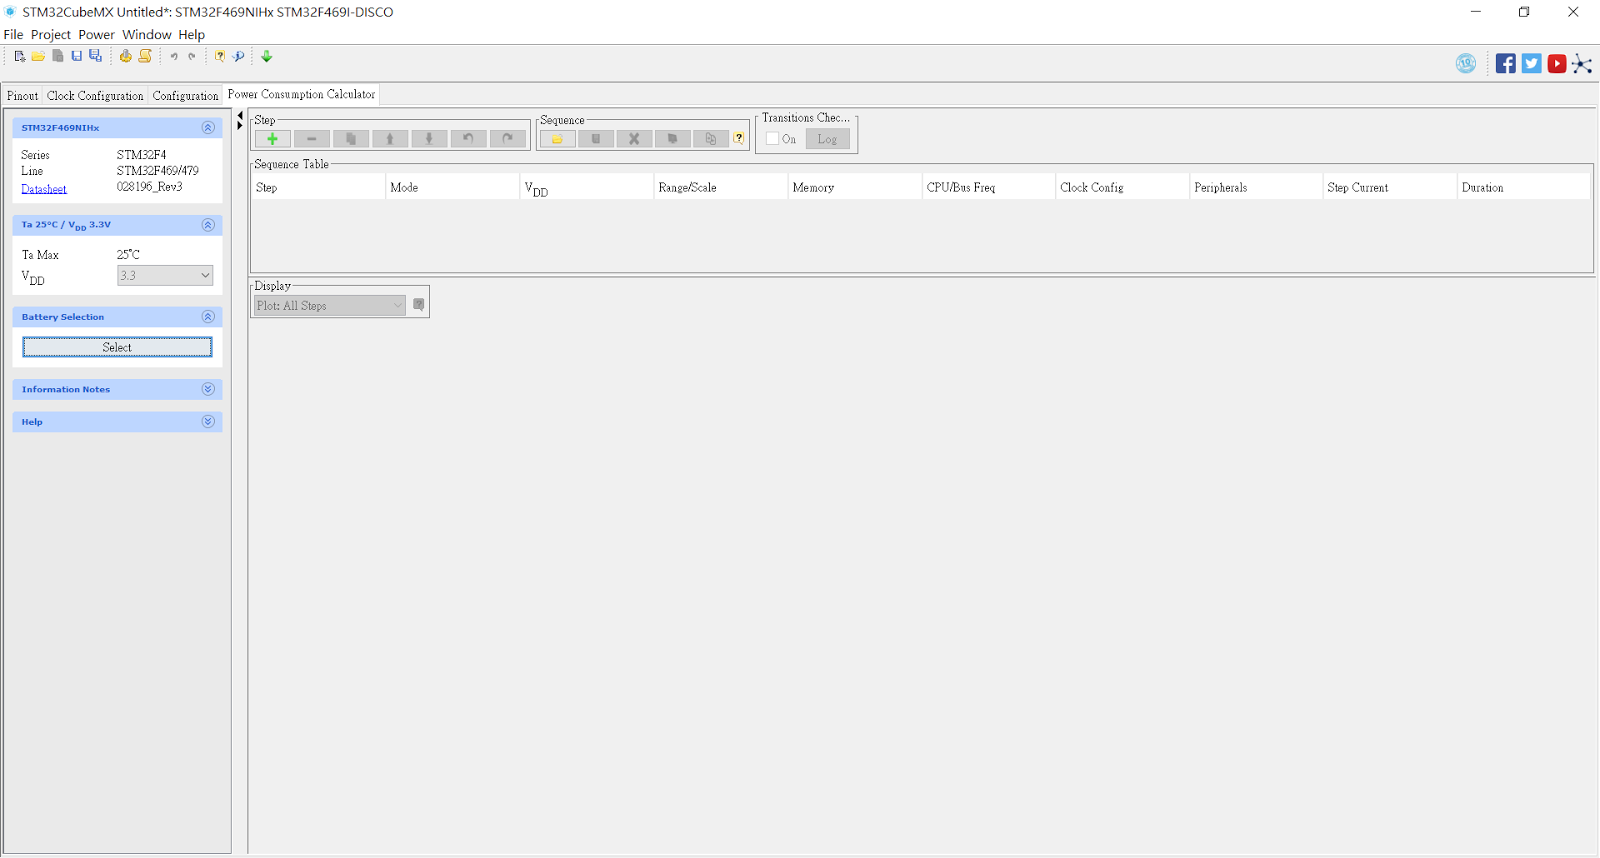Expand the Help panel

pyautogui.click(x=208, y=422)
